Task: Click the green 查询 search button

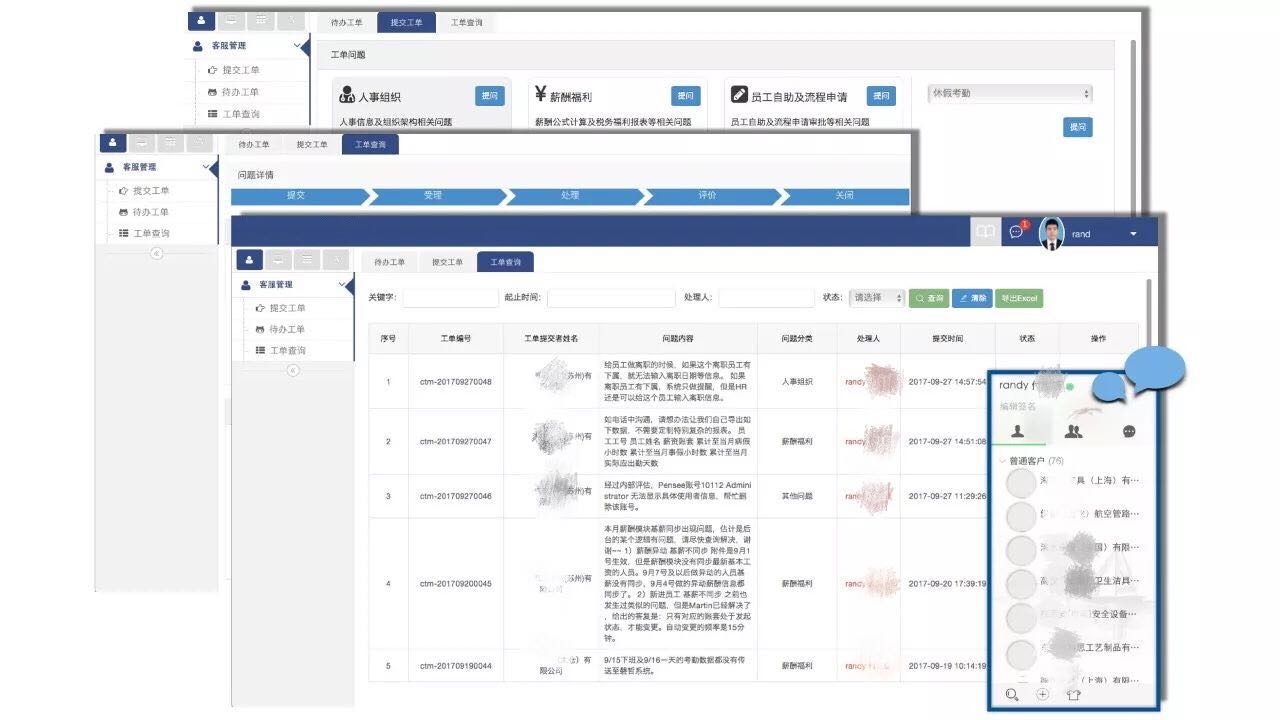Action: coord(929,298)
